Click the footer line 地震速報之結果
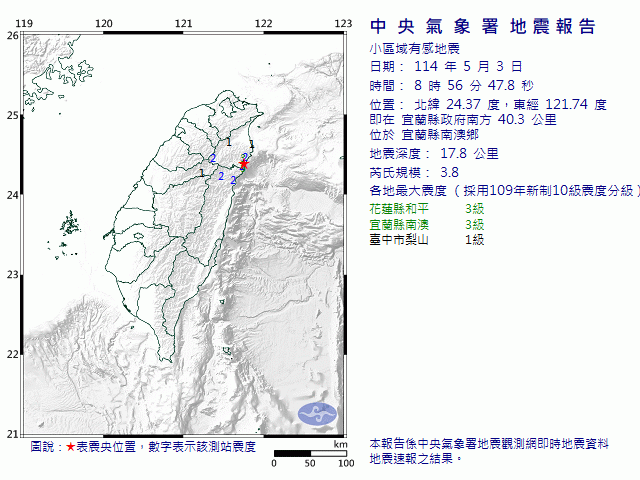The image size is (640, 480). (416, 459)
